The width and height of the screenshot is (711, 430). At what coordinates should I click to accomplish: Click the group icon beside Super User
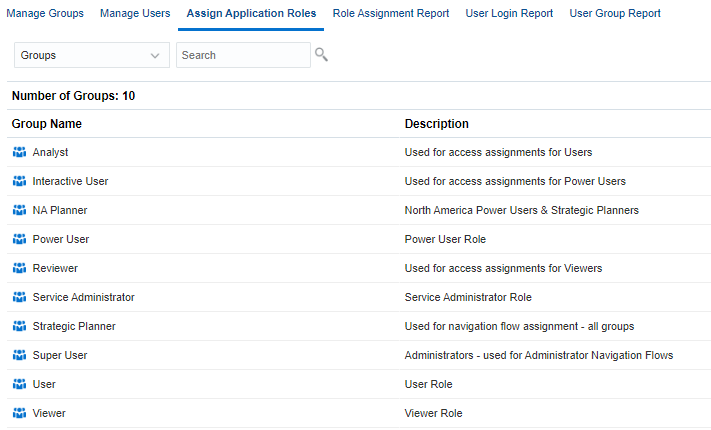[19, 355]
